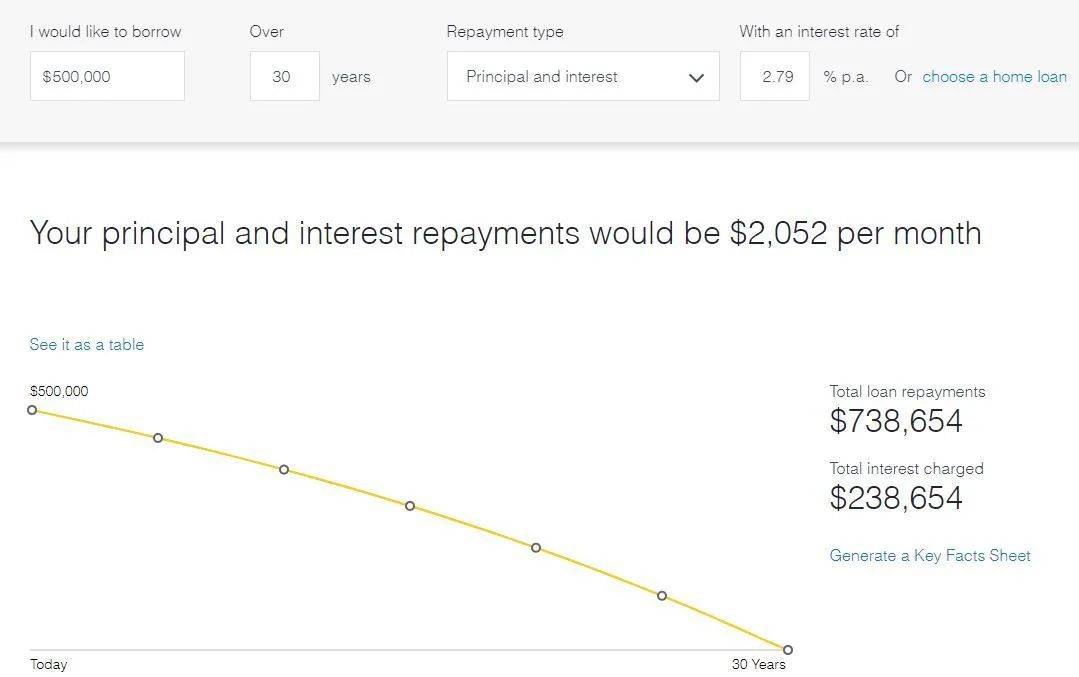Click the Total interest charged amount $238,654
This screenshot has width=1079, height=677.
point(895,498)
